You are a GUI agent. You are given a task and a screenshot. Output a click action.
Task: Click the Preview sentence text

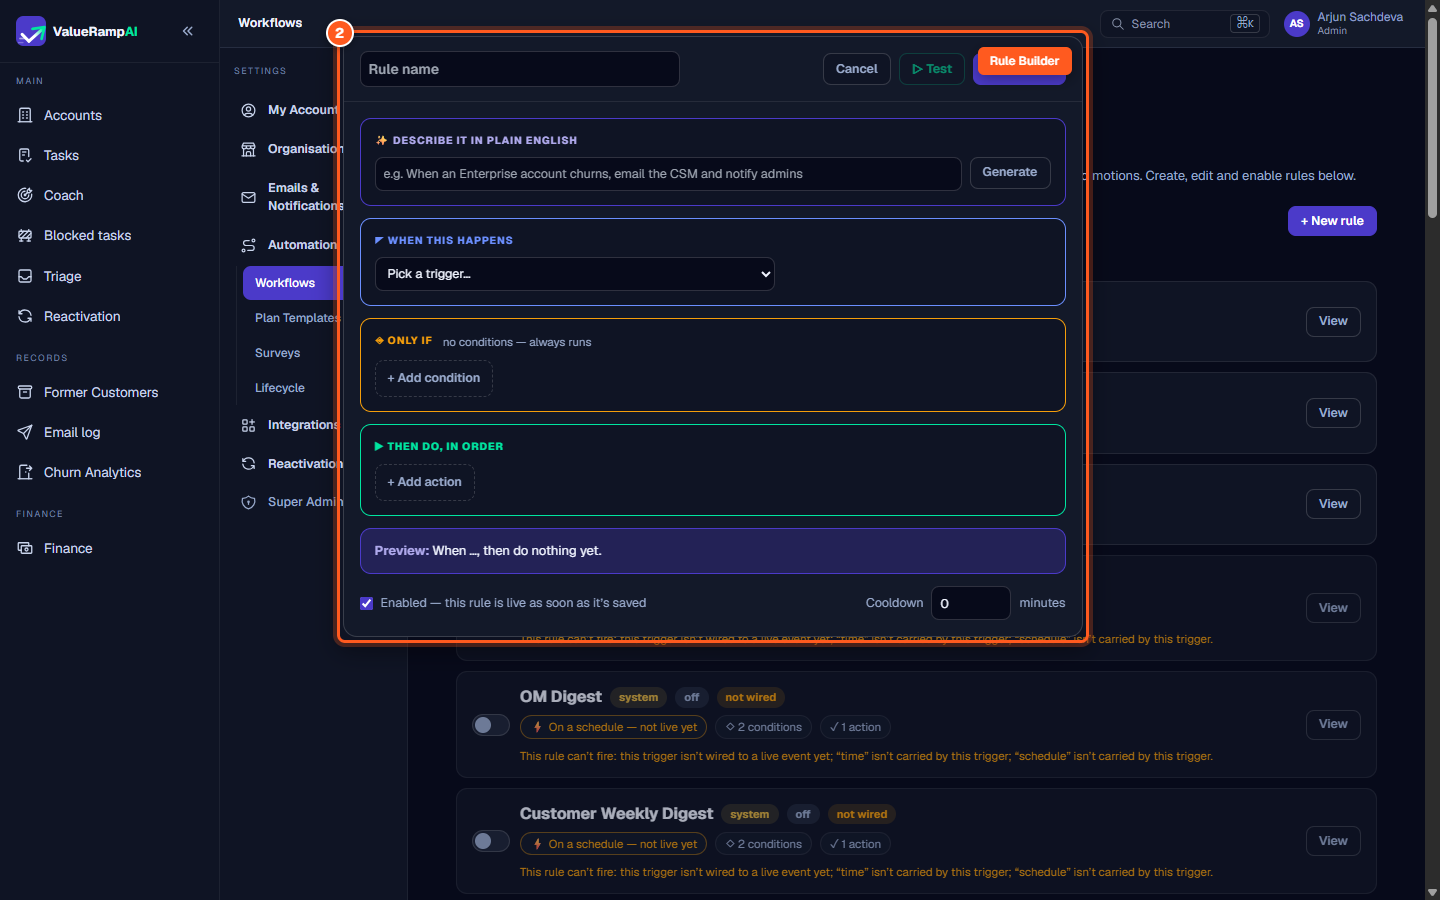click(488, 551)
